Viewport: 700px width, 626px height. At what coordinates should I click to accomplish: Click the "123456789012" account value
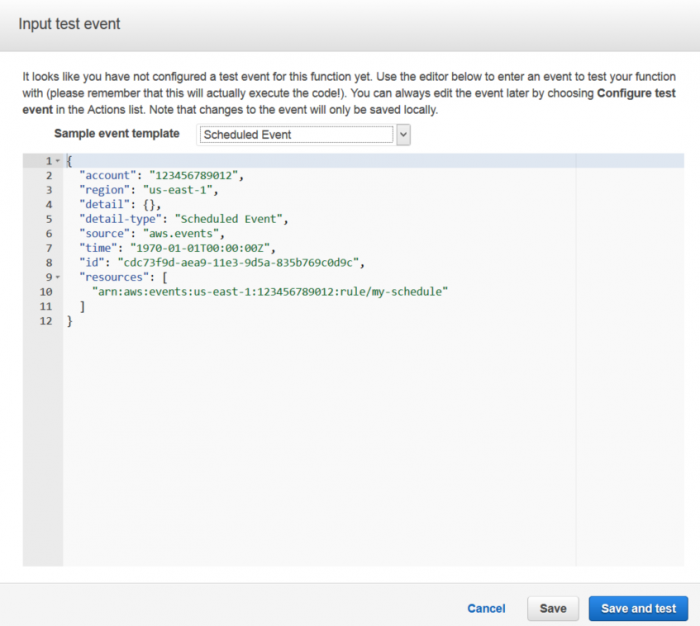tap(193, 175)
